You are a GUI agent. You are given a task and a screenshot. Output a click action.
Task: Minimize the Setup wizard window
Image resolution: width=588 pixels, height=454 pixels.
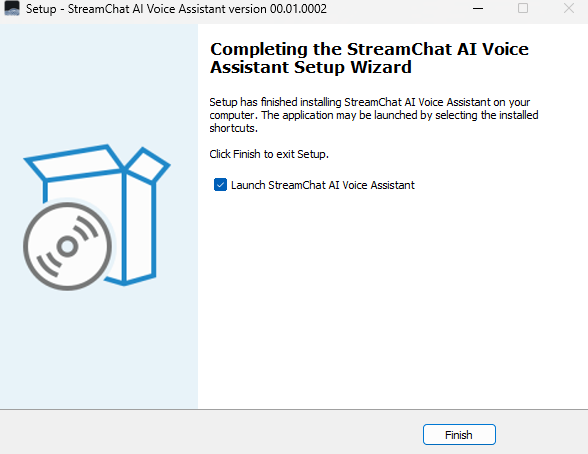478,8
